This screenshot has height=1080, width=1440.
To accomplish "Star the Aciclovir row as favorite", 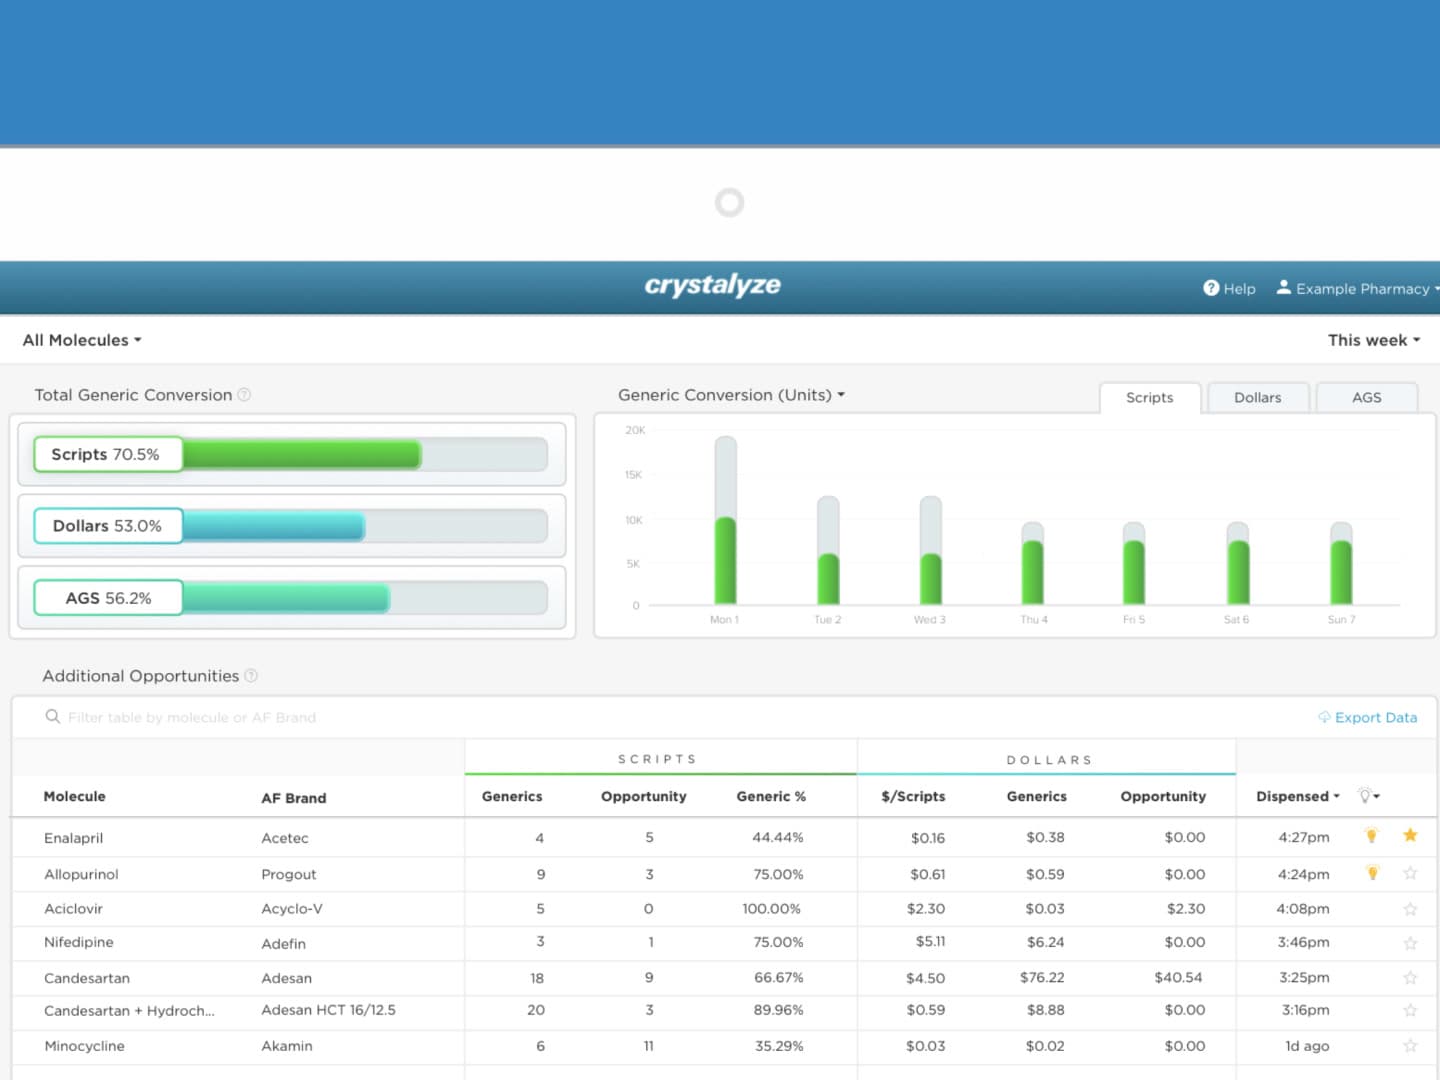I will click(x=1410, y=908).
